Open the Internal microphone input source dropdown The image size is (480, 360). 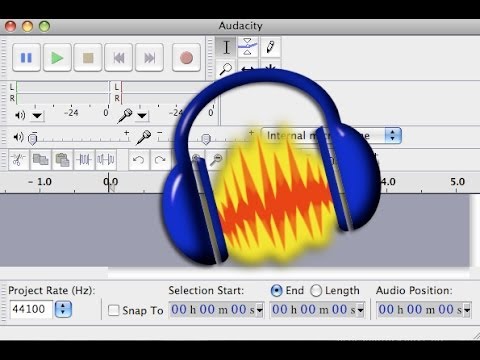click(331, 136)
